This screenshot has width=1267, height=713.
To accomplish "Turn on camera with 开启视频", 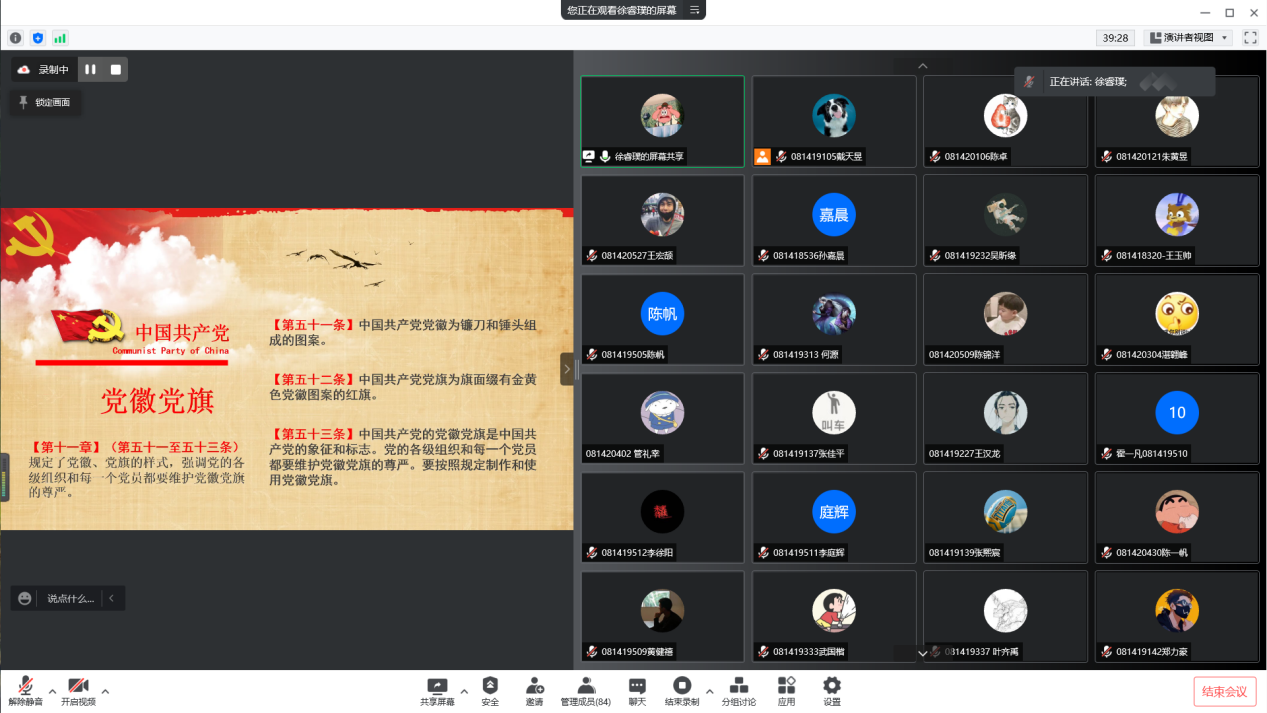I will 78,692.
